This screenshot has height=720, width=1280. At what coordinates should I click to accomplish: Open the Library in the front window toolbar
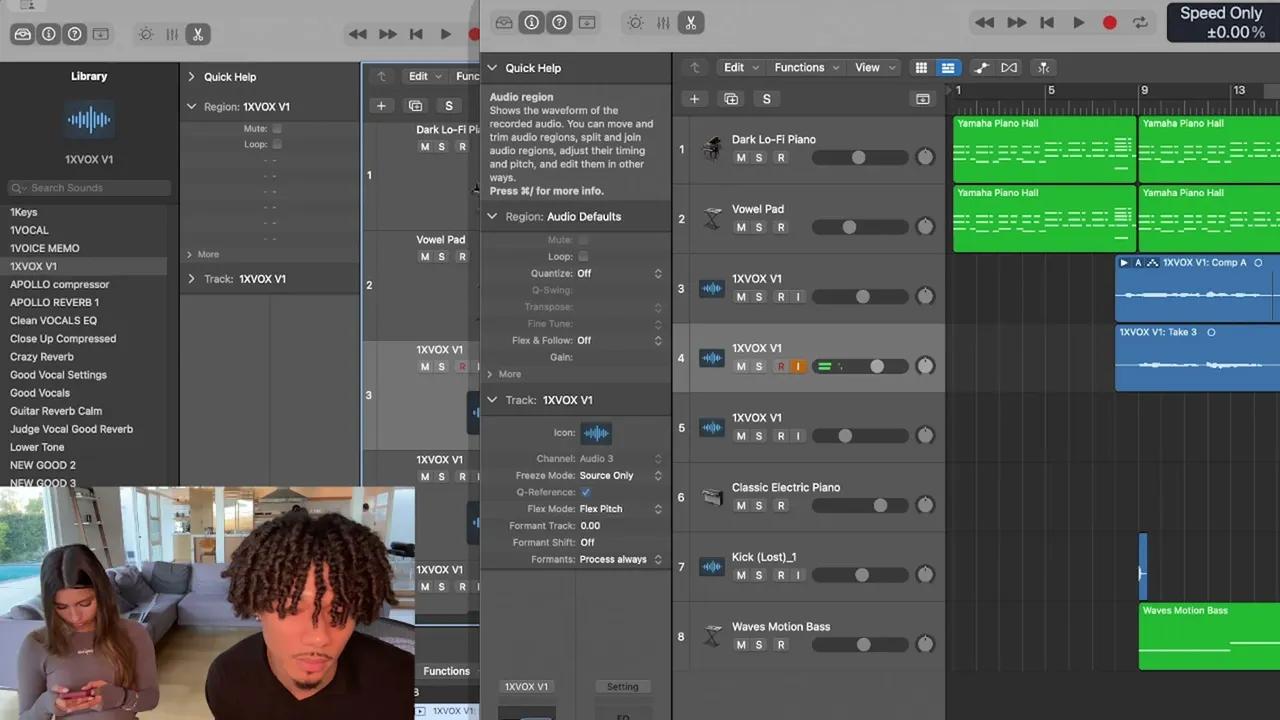tap(504, 22)
